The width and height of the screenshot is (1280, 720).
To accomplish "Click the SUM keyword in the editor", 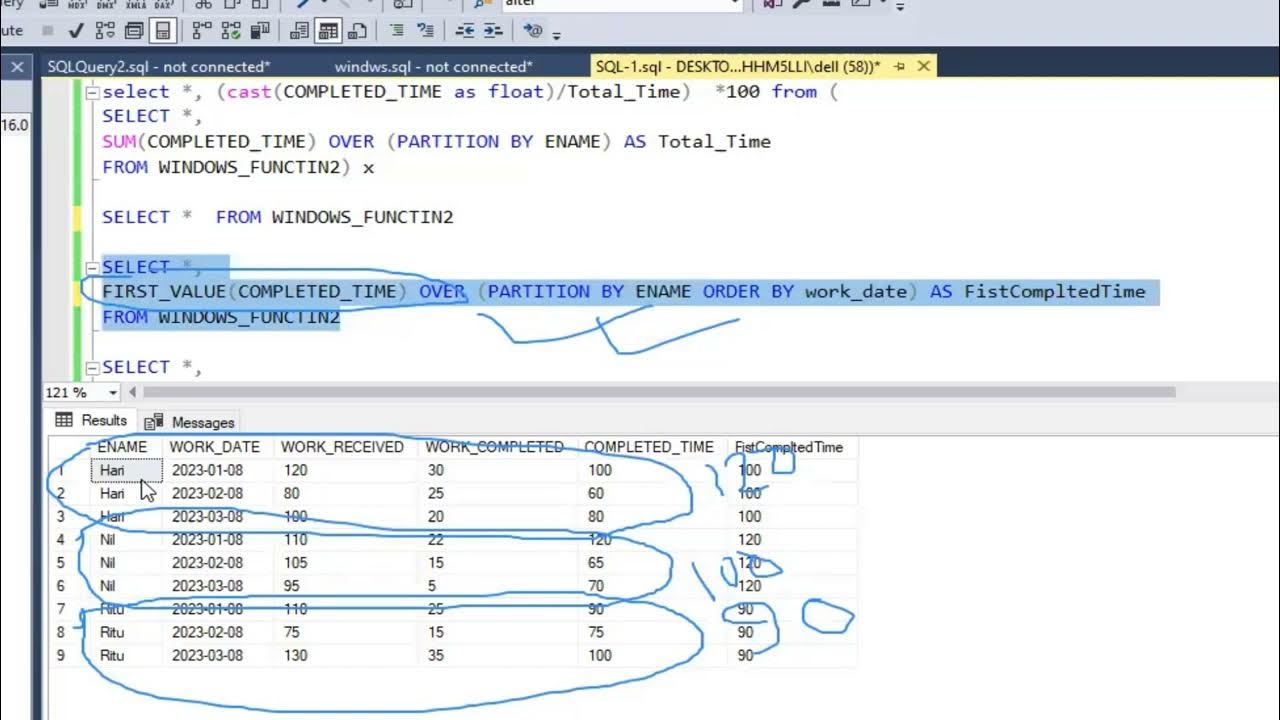I will click(x=119, y=142).
